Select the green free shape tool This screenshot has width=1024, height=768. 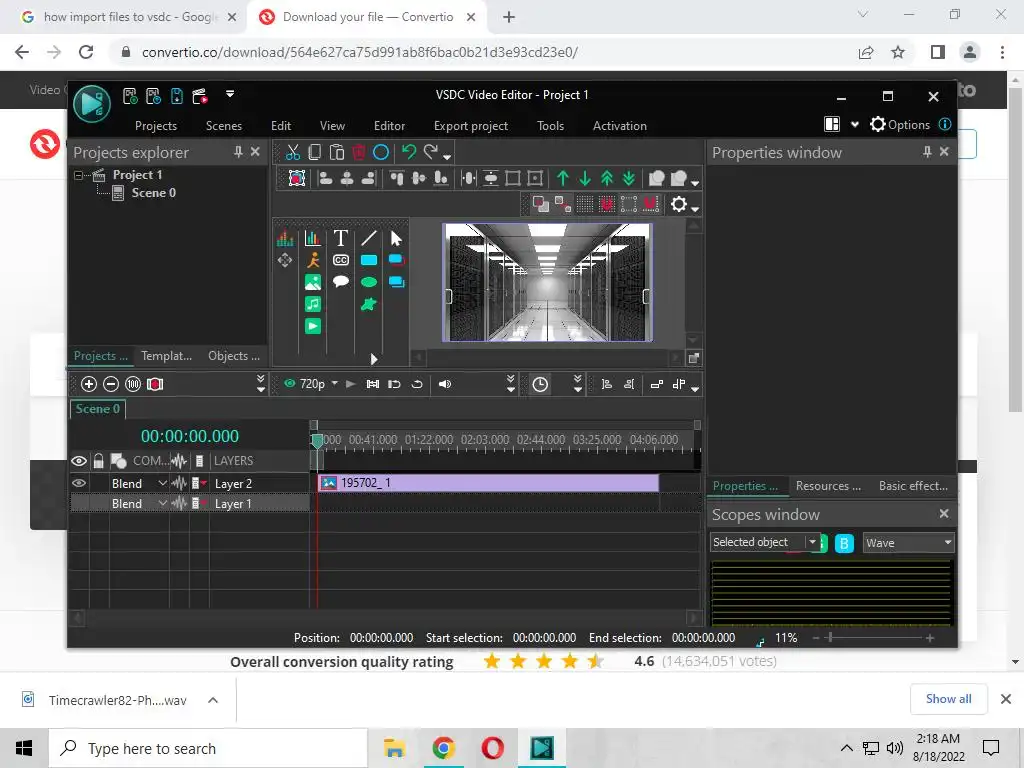pyautogui.click(x=369, y=304)
